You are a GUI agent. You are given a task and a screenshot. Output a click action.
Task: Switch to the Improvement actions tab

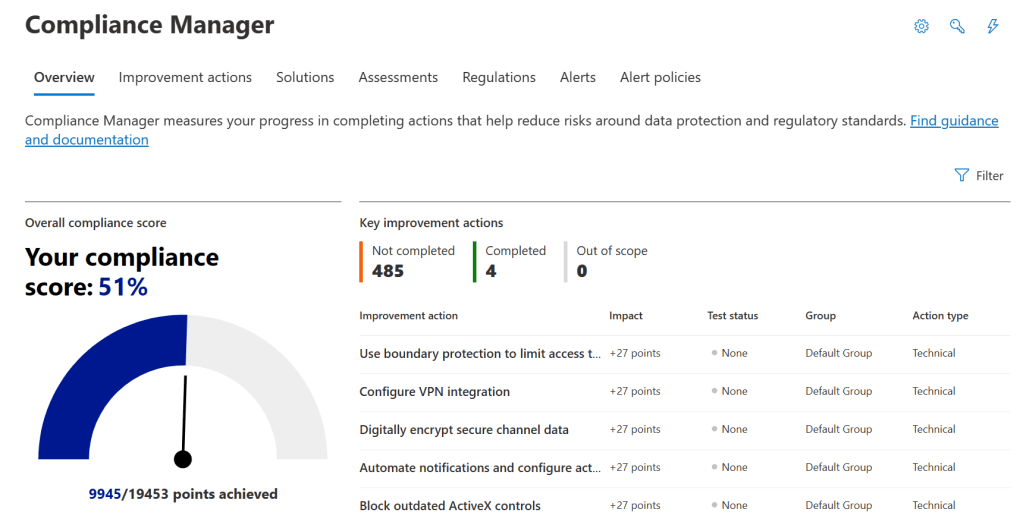point(185,77)
